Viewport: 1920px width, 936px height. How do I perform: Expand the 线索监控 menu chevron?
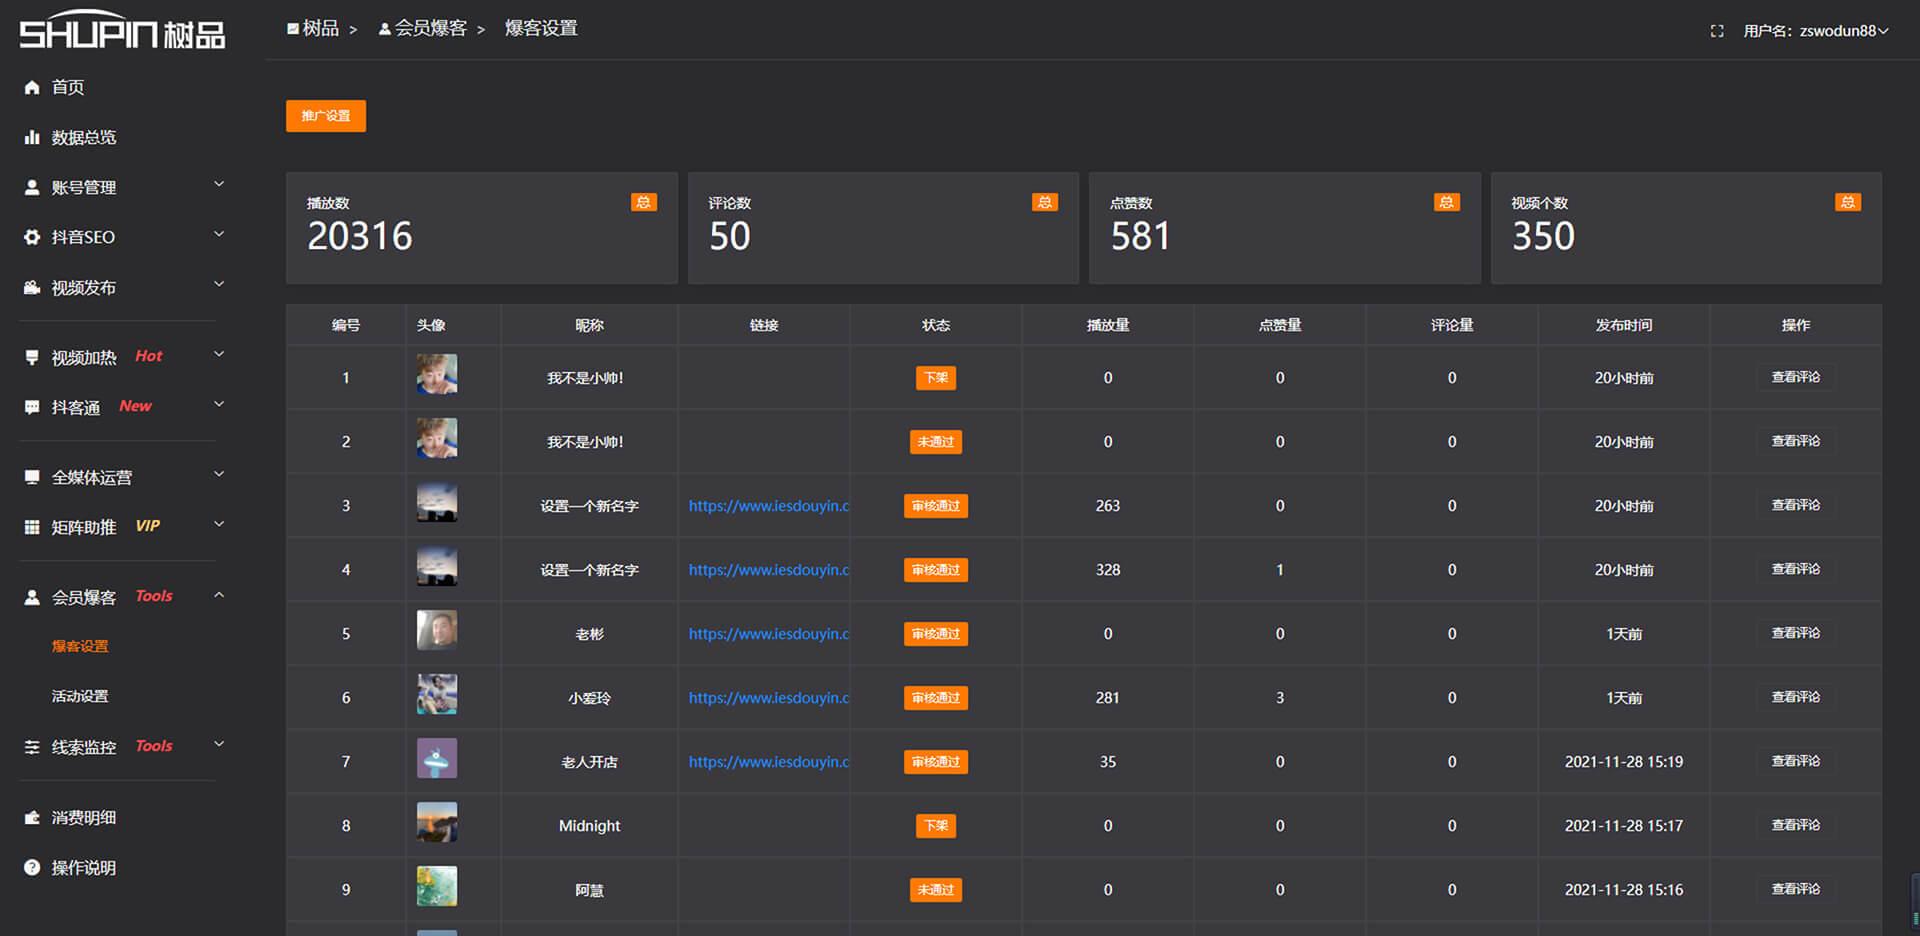coord(219,745)
